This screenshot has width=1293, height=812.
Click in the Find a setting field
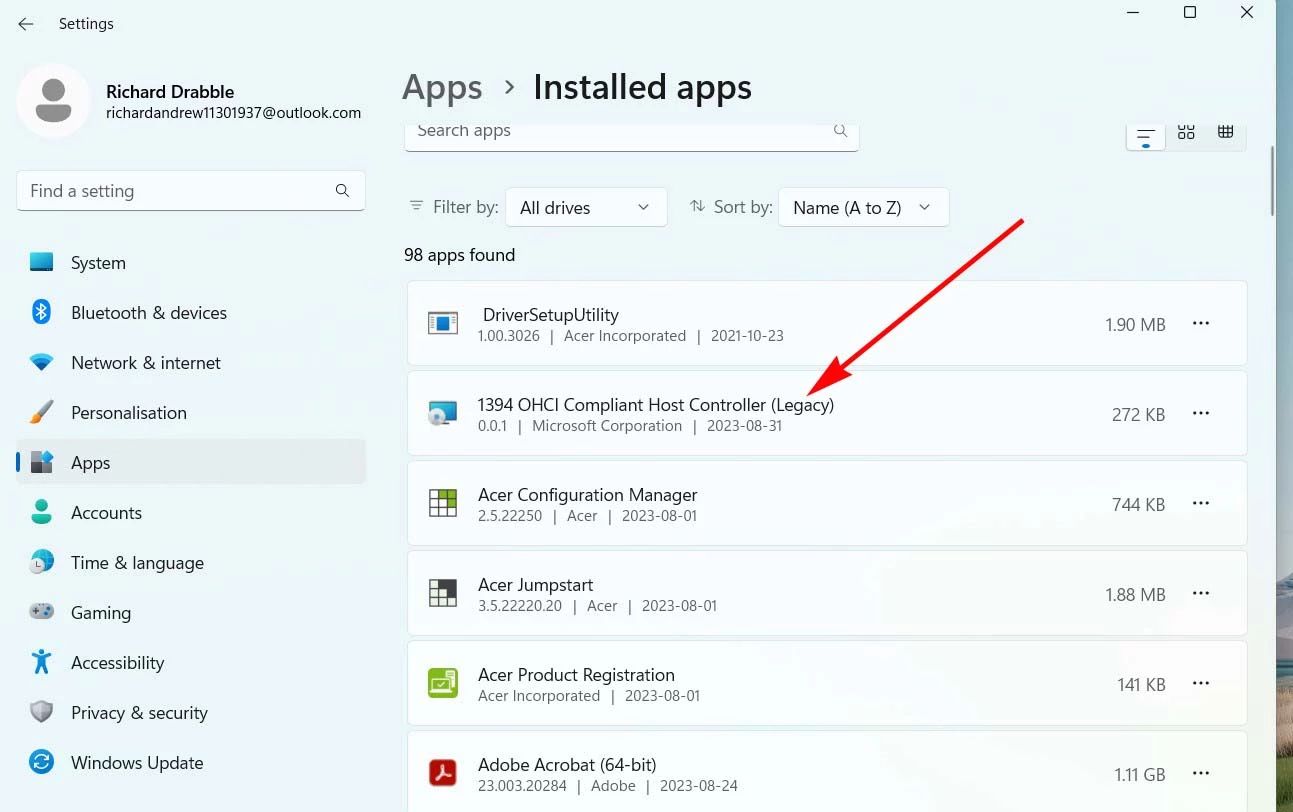191,191
